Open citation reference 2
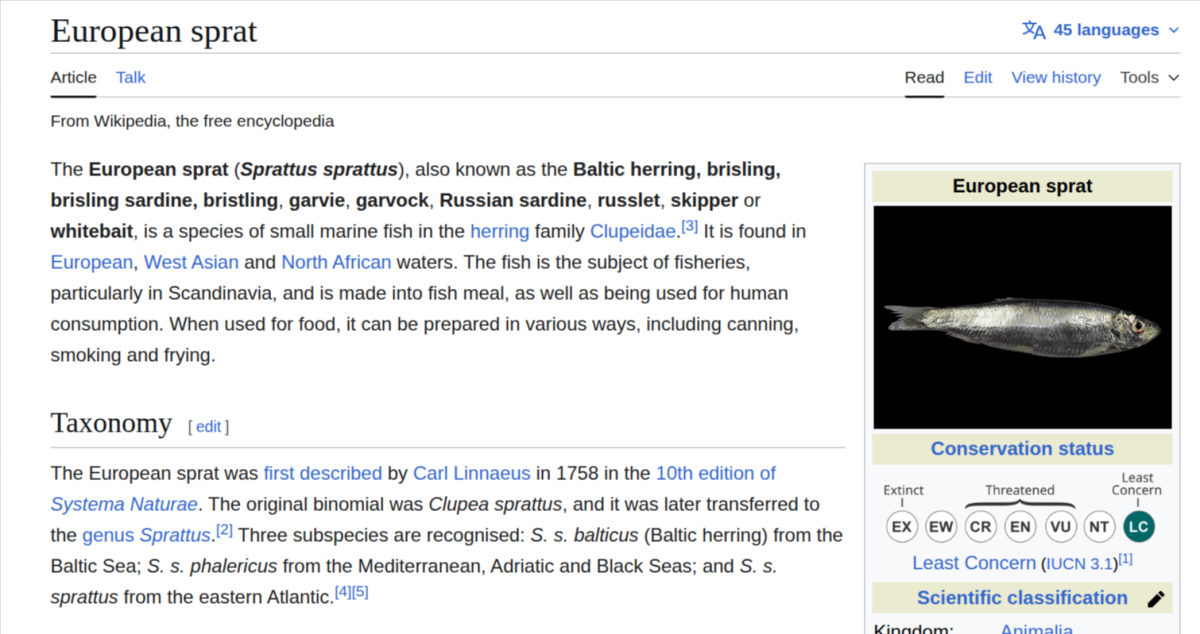The image size is (1200, 634). 224,530
